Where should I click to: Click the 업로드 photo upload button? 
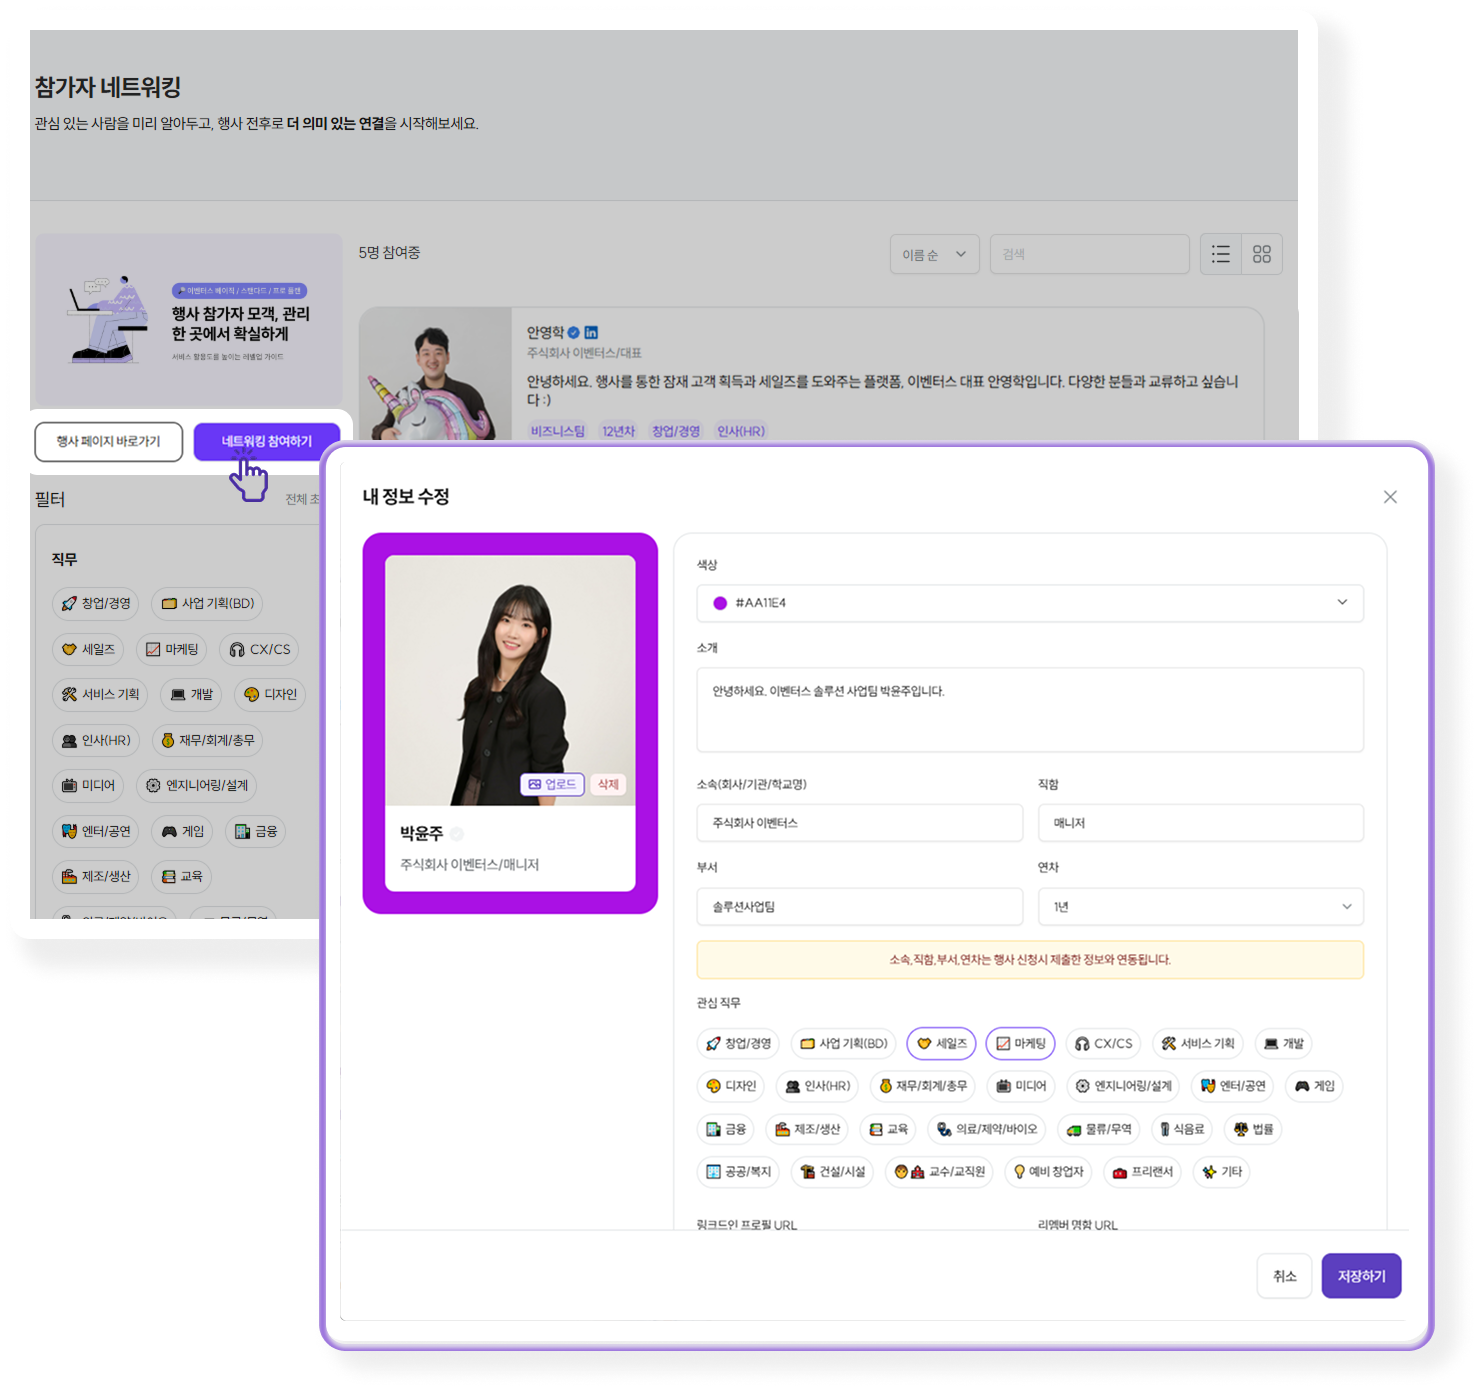click(553, 784)
